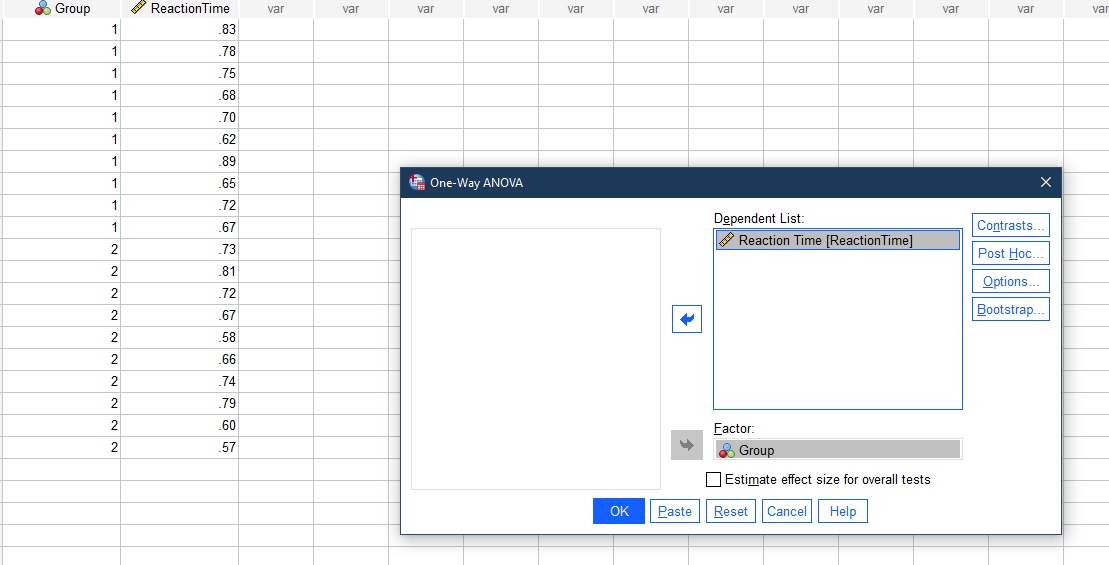
Task: Select cell with ReactionTime .58
Action: point(180,337)
